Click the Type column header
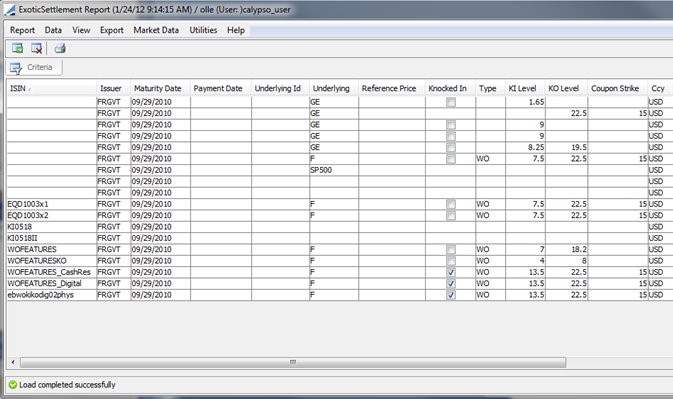The height and width of the screenshot is (399, 673). [490, 88]
